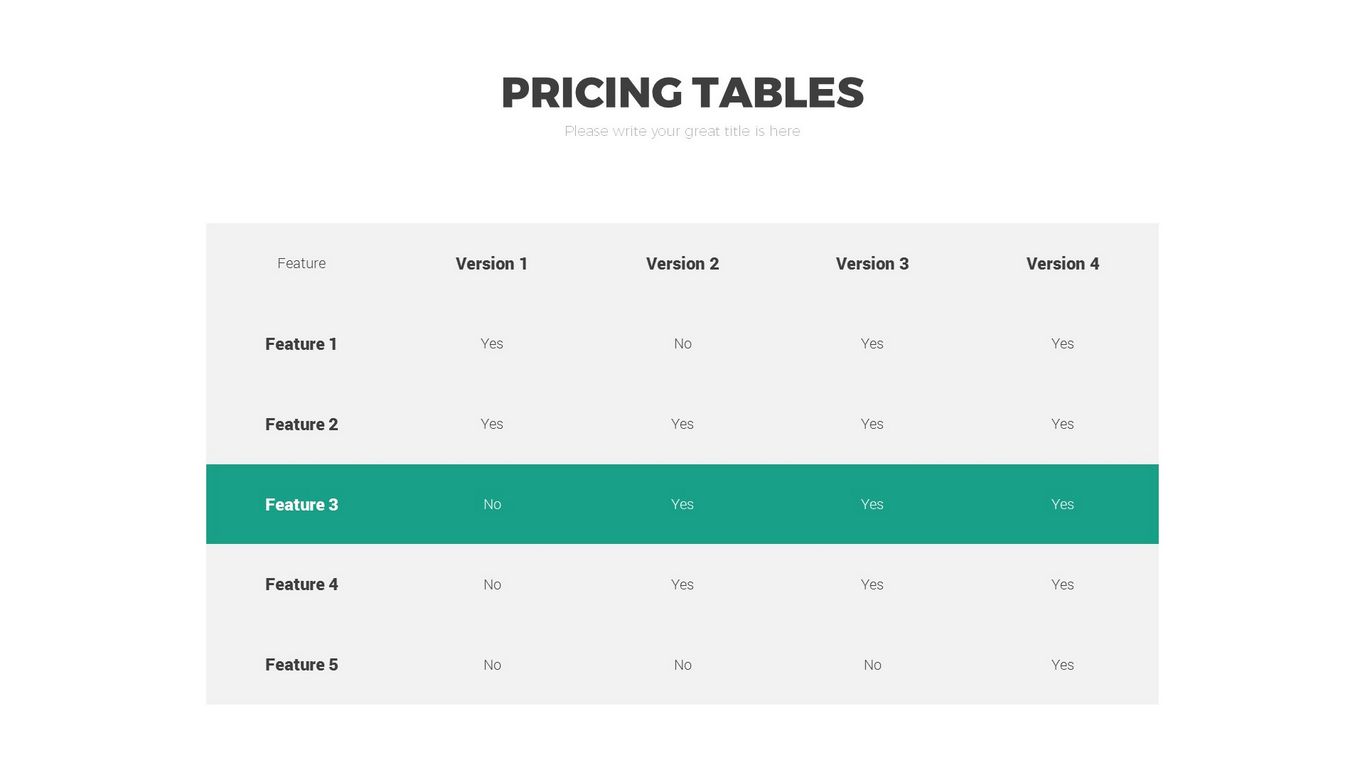Select the Feature header cell
The width and height of the screenshot is (1365, 768).
301,263
